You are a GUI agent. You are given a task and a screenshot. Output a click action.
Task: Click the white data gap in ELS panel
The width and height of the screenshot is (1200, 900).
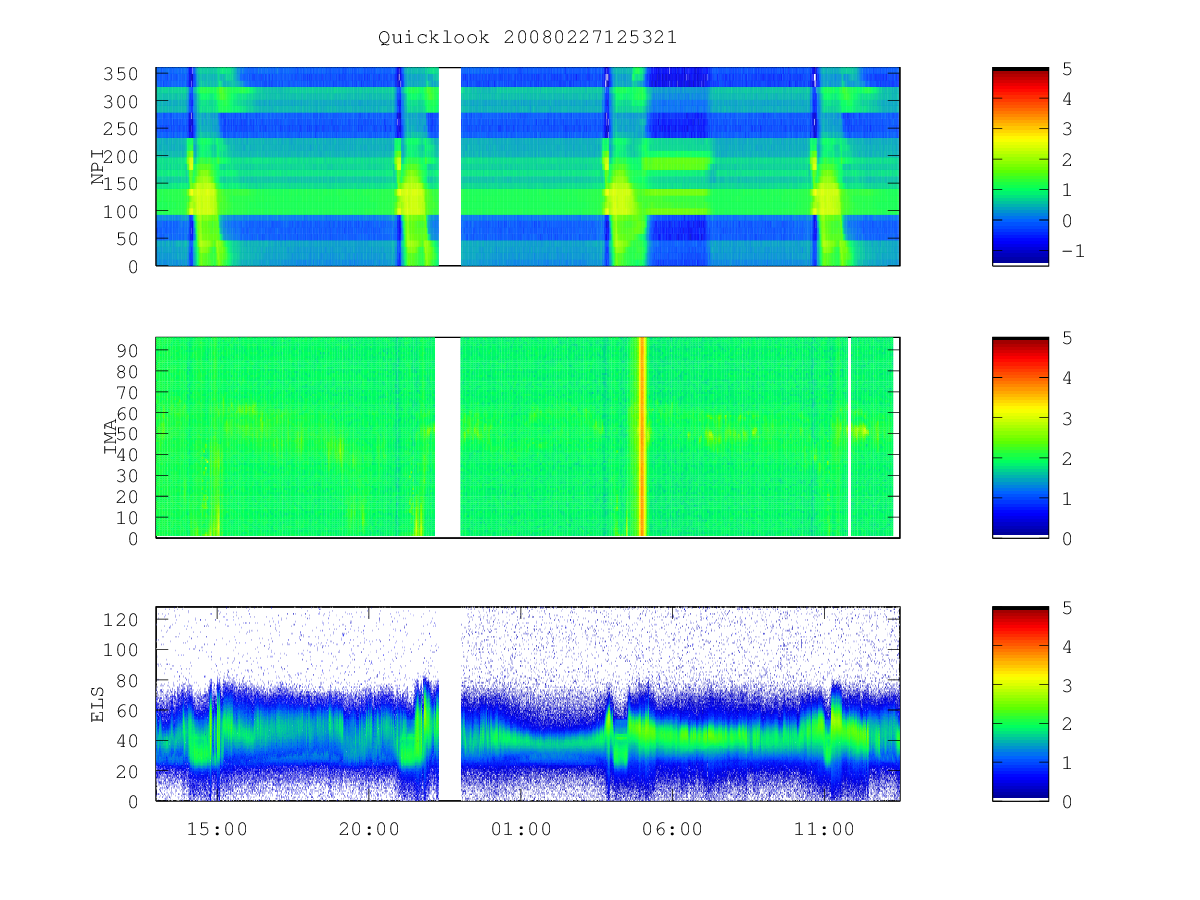pyautogui.click(x=450, y=704)
